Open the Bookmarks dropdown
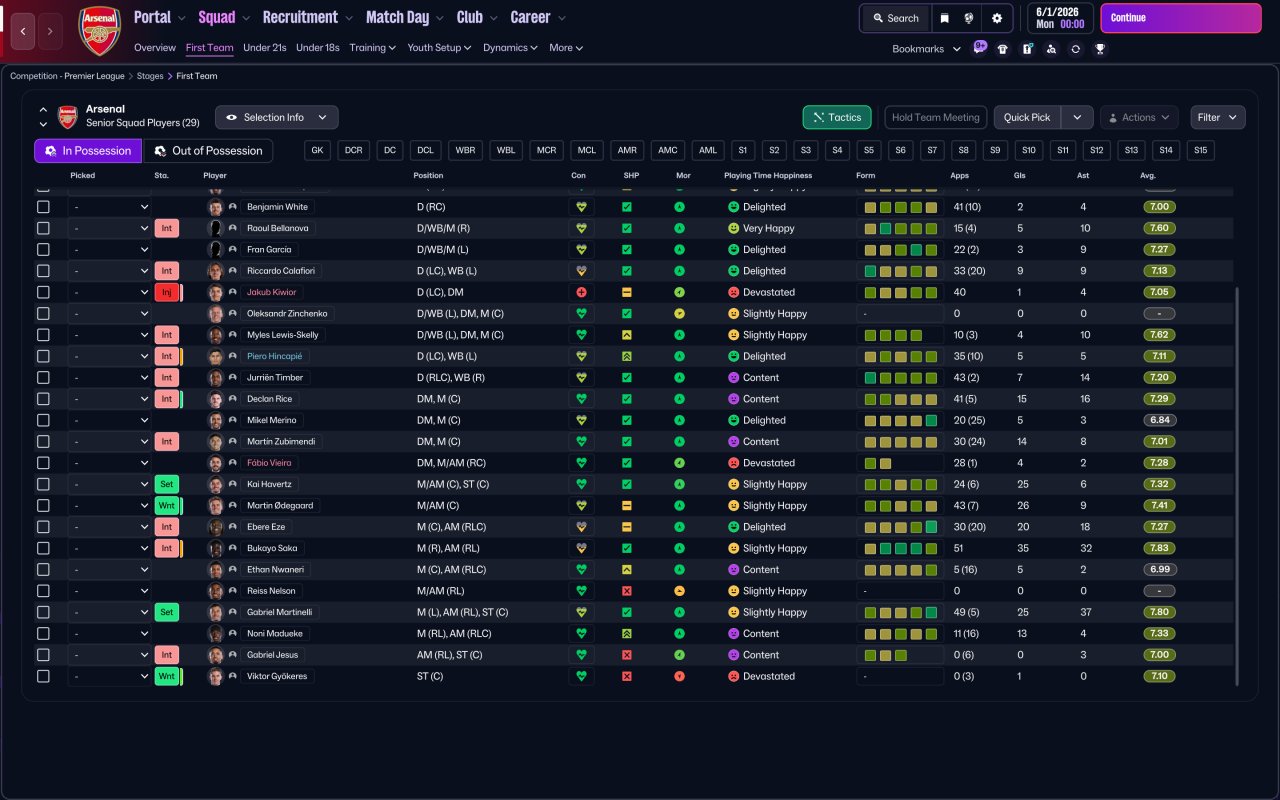Screen dimensions: 1280x800 926,49
